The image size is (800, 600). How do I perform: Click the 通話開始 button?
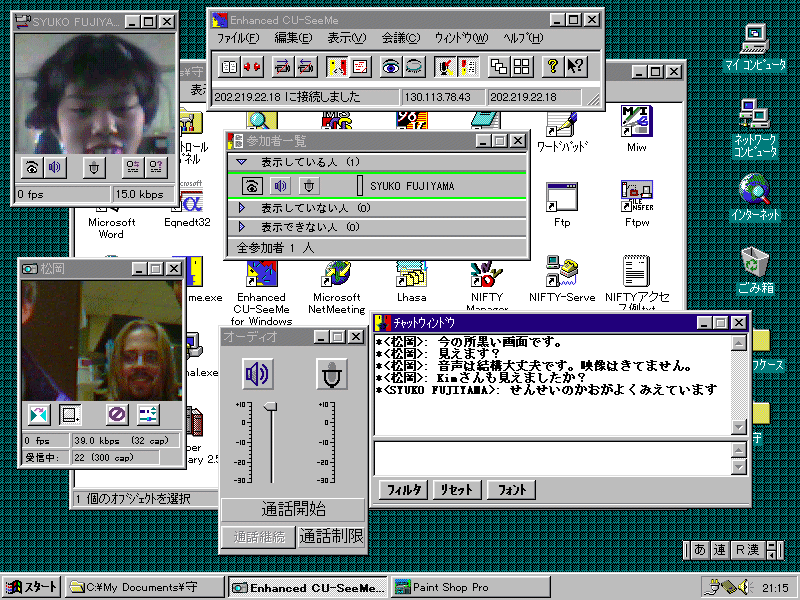(x=293, y=509)
